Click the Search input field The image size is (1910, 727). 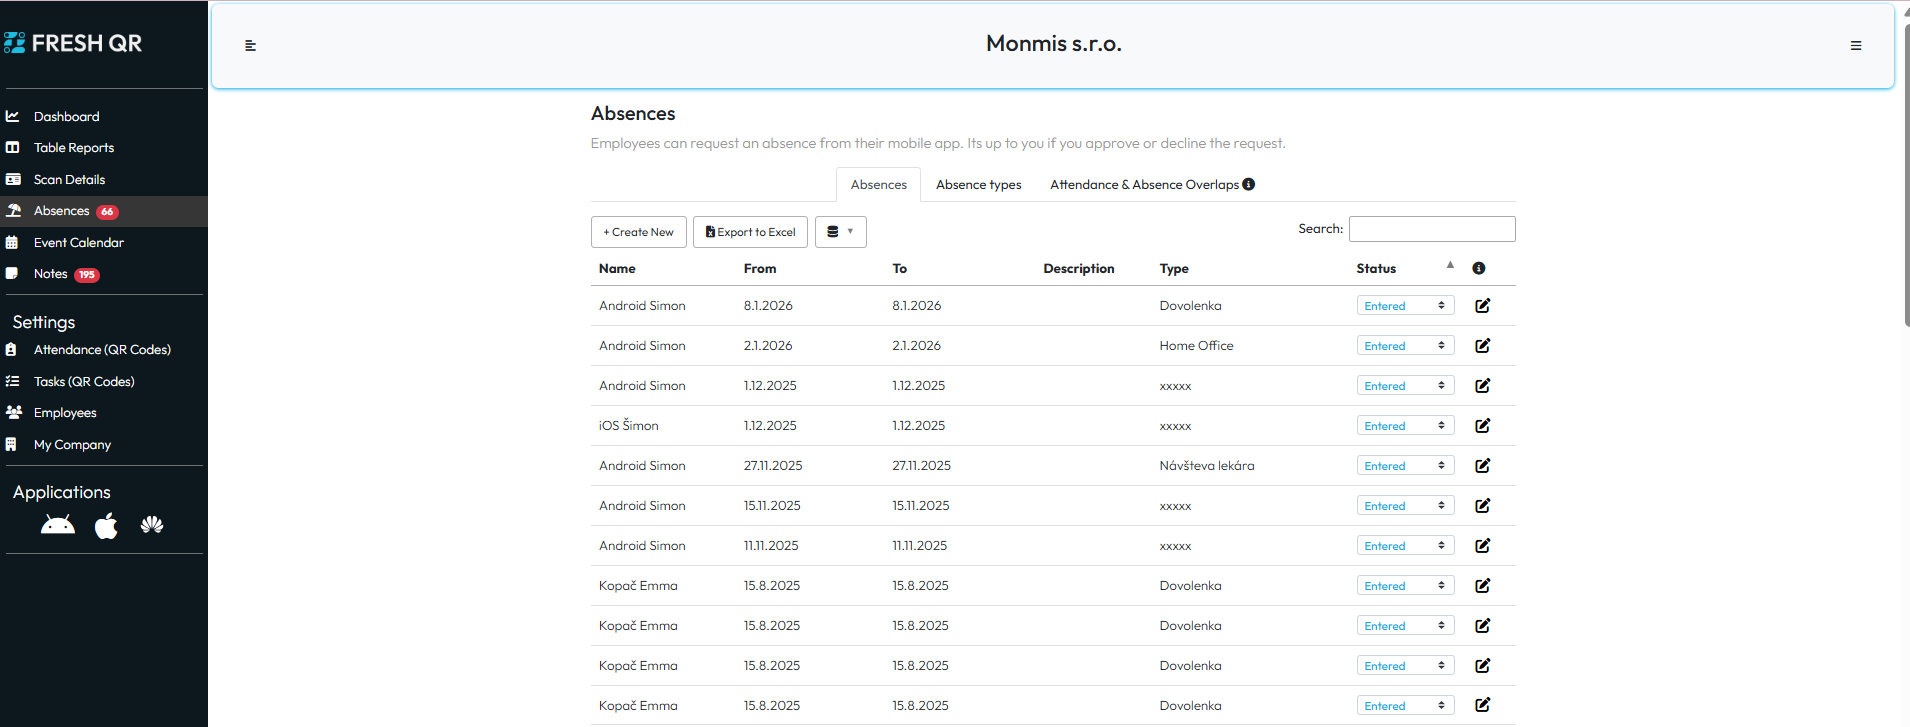coord(1431,229)
